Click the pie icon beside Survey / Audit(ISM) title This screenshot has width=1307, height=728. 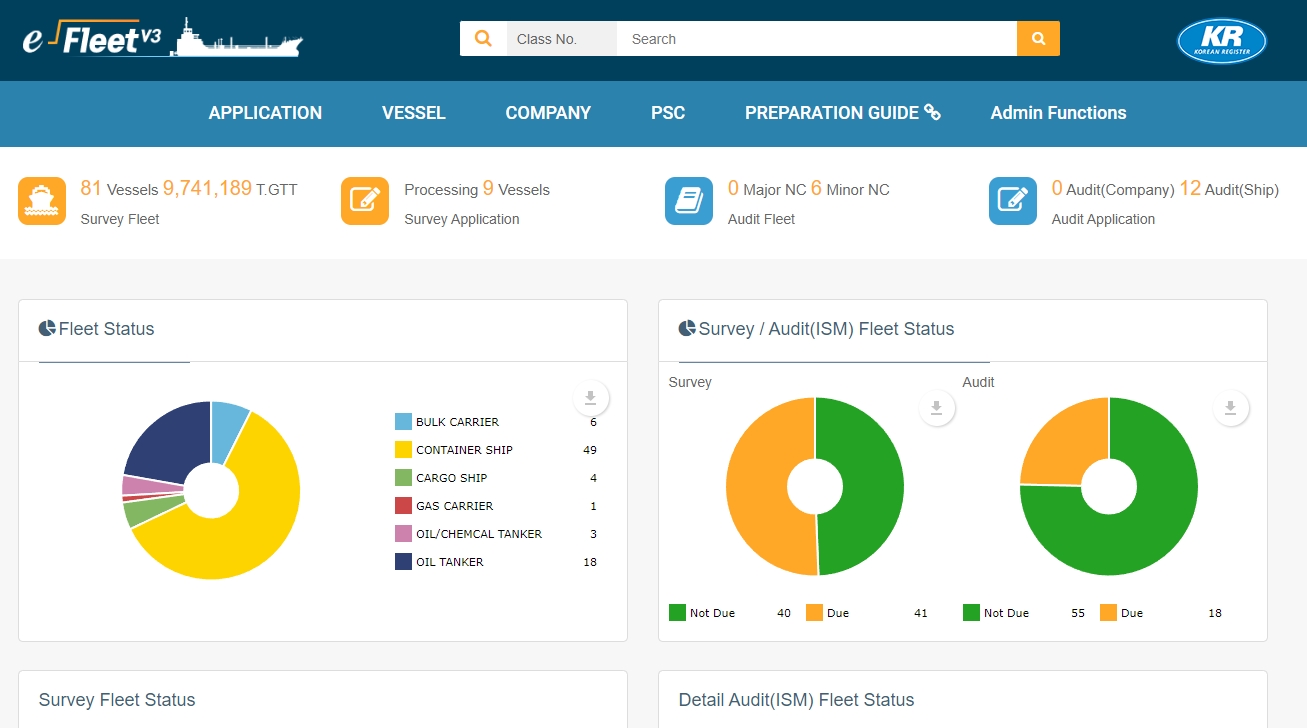pos(687,328)
